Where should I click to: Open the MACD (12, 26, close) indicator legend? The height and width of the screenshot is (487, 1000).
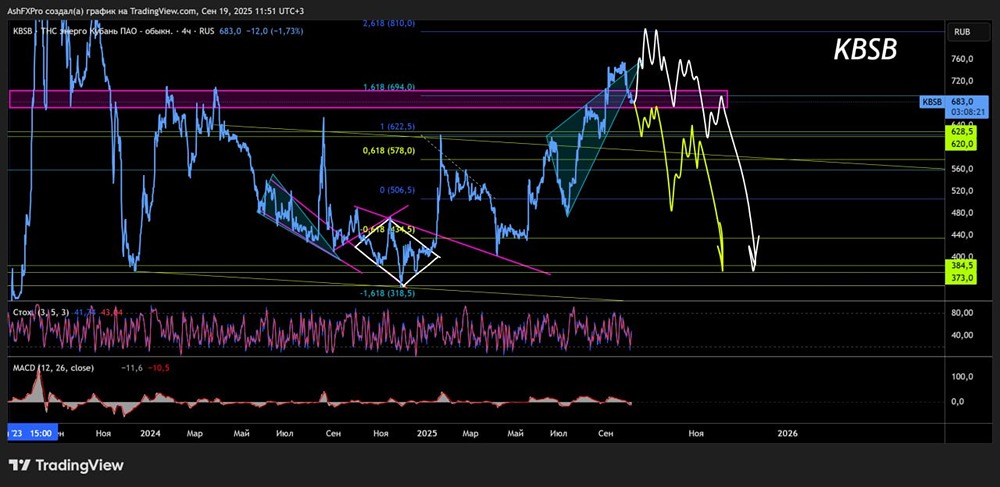[54, 368]
